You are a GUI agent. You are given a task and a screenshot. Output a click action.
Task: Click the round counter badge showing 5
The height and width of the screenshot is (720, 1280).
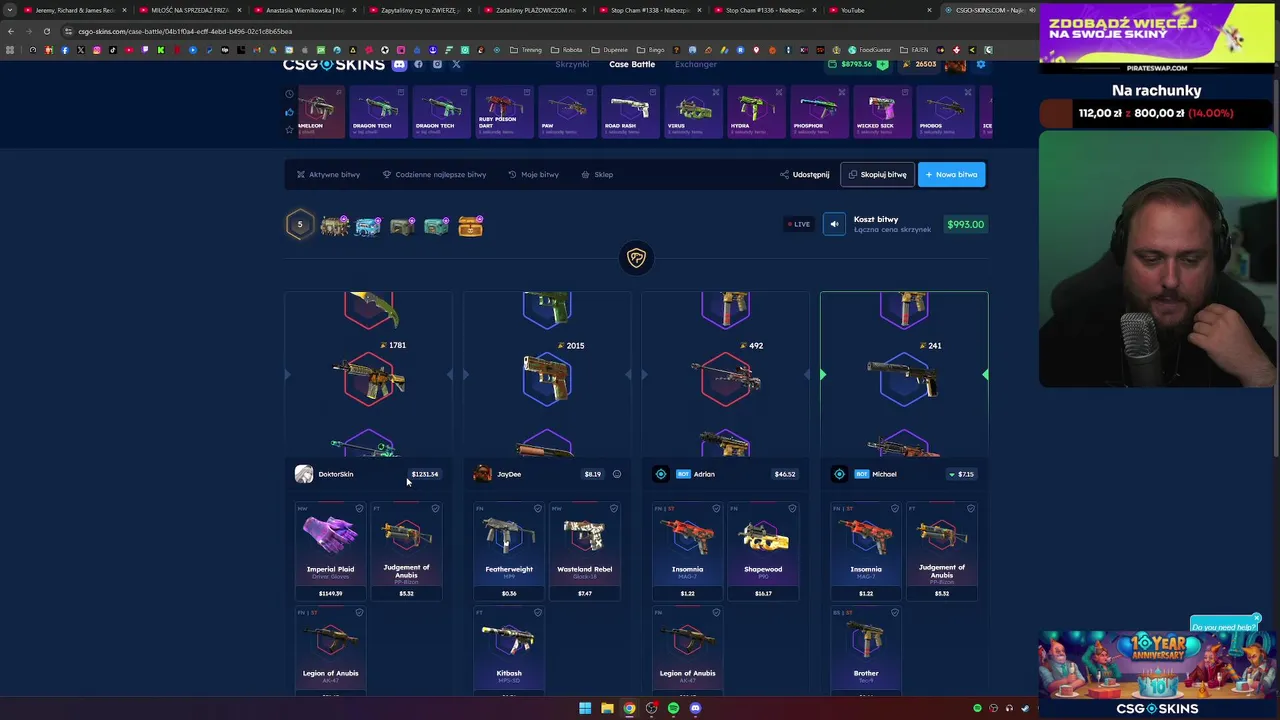[299, 224]
